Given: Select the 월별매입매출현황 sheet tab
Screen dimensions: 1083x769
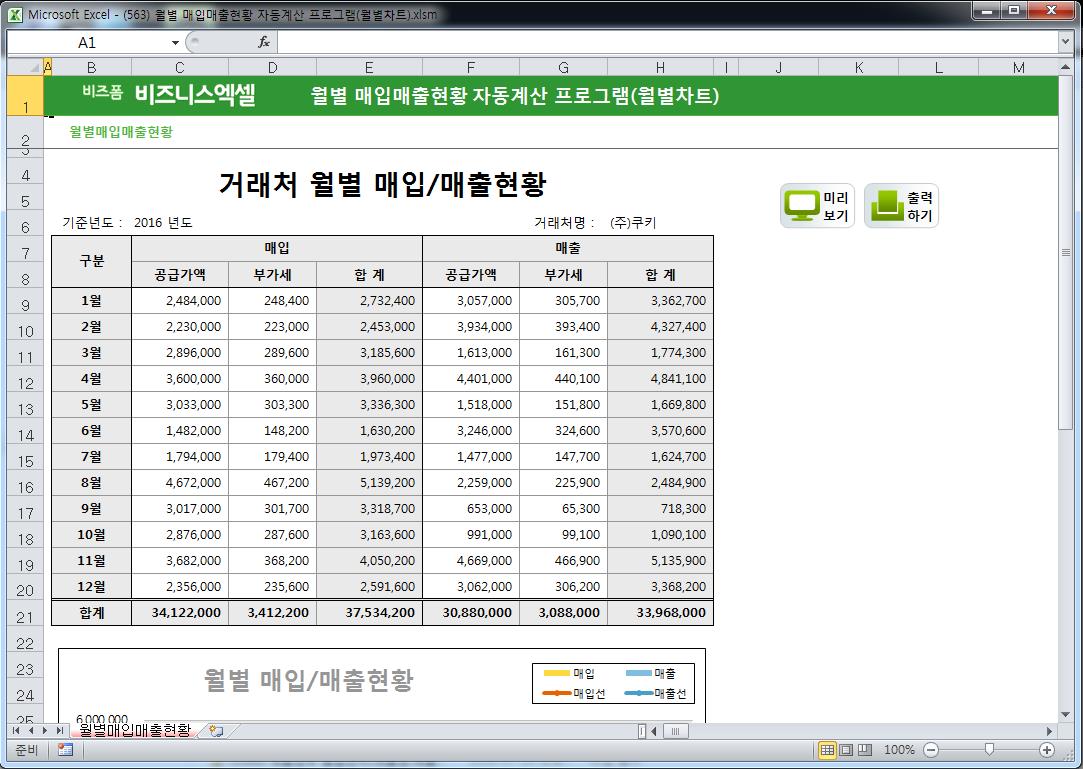Looking at the screenshot, I should (x=134, y=731).
